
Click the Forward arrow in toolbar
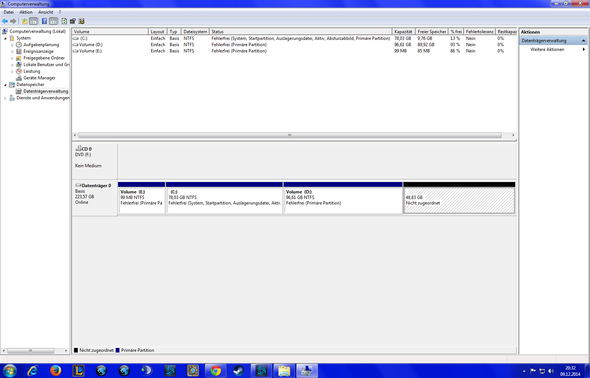tap(13, 21)
